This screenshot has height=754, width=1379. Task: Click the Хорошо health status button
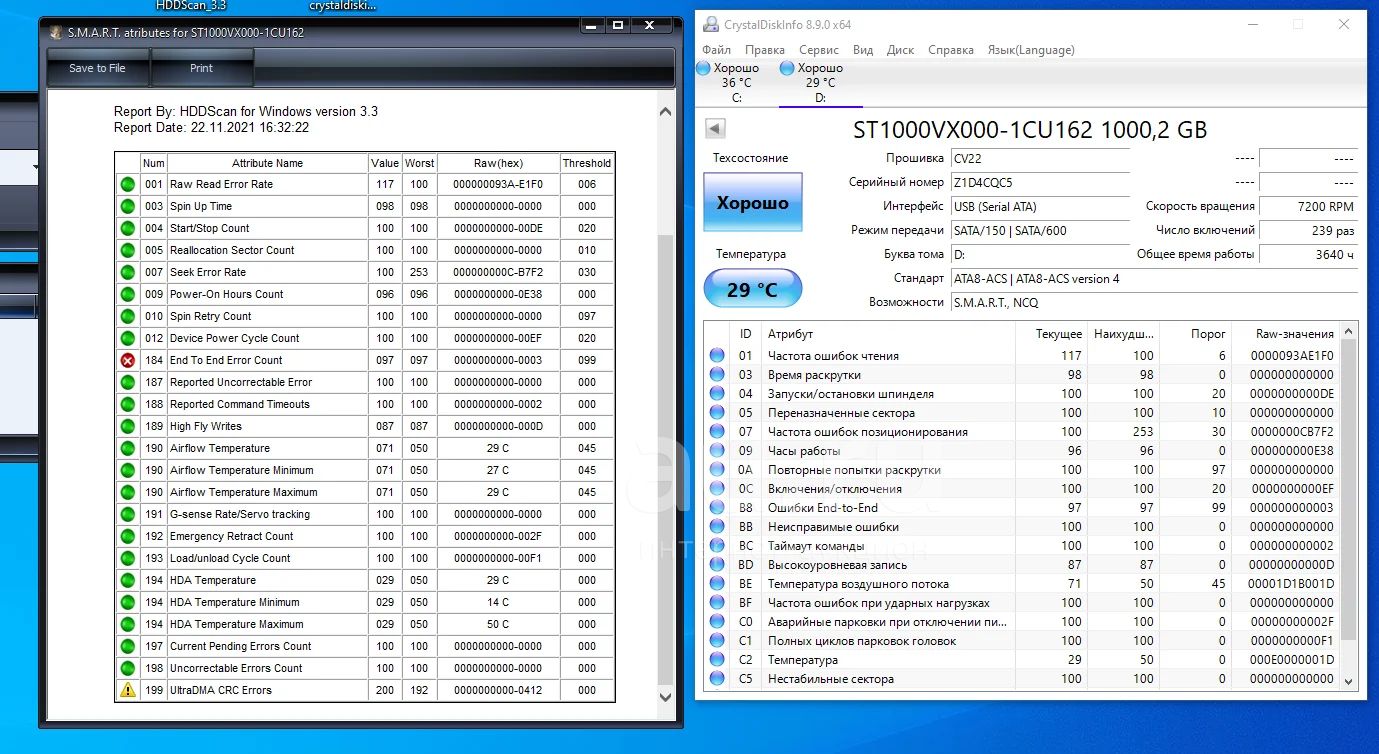(x=753, y=203)
